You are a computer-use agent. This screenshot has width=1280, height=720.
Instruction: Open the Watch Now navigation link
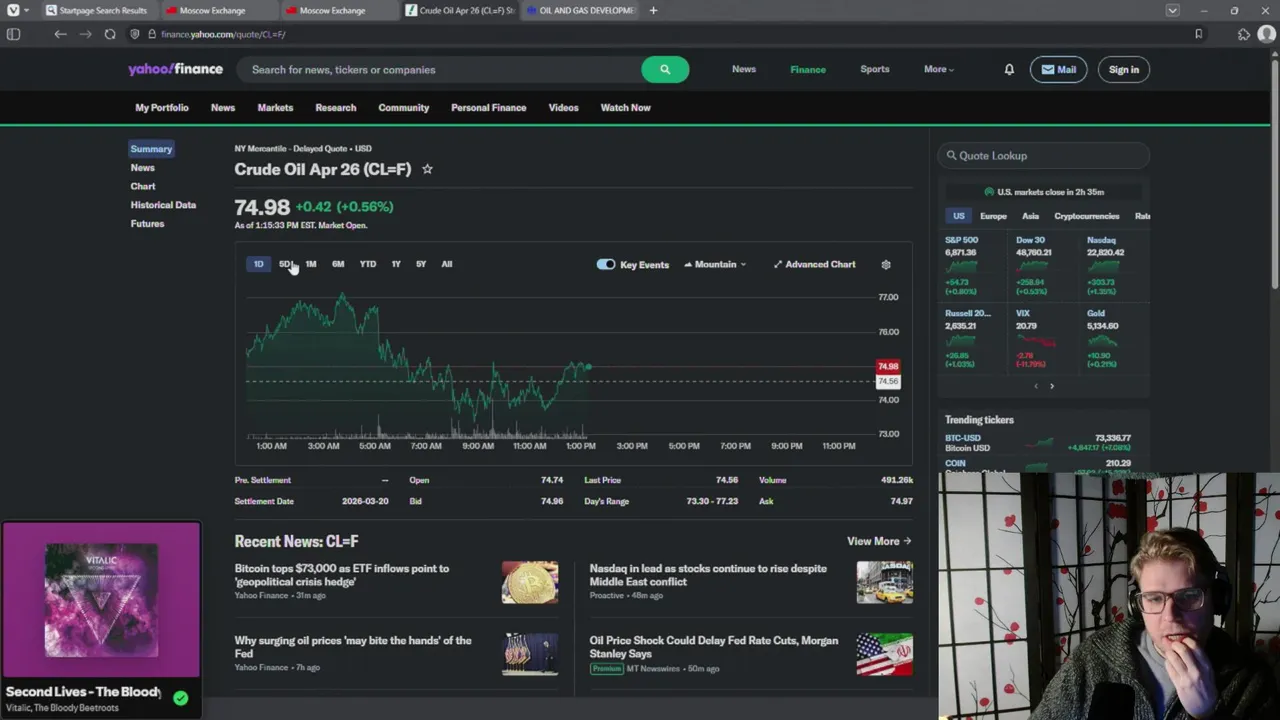[625, 107]
